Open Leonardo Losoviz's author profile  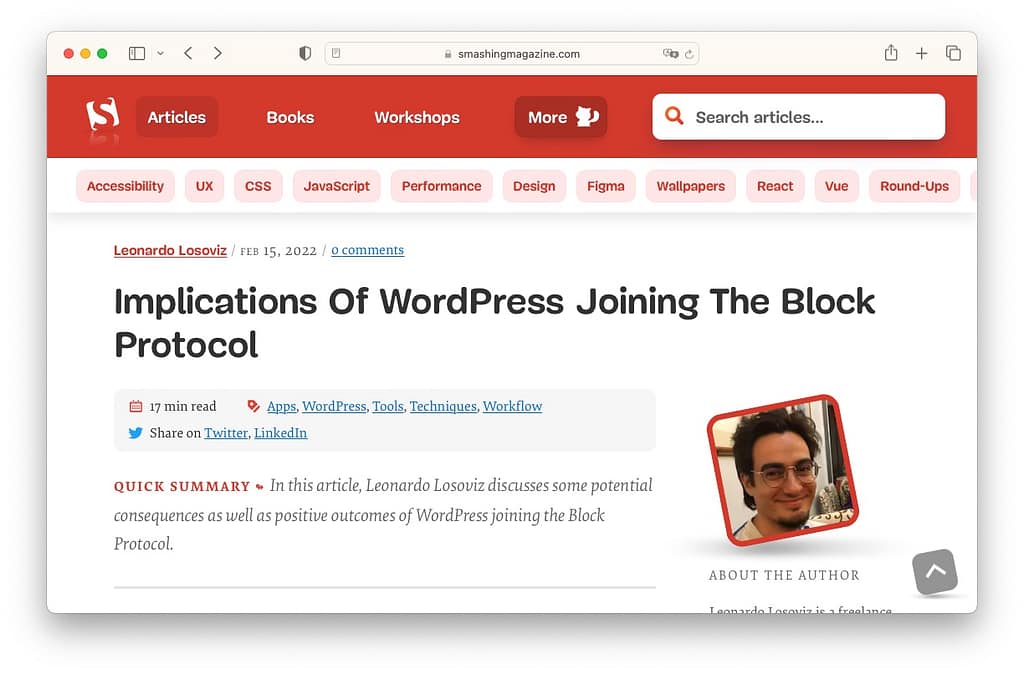170,250
